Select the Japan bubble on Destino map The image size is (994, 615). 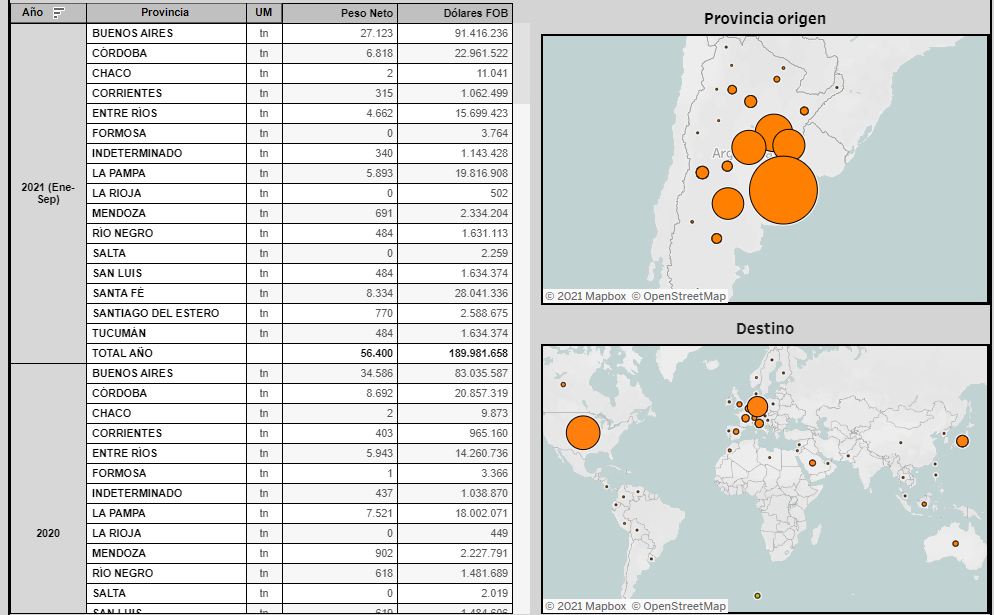962,441
